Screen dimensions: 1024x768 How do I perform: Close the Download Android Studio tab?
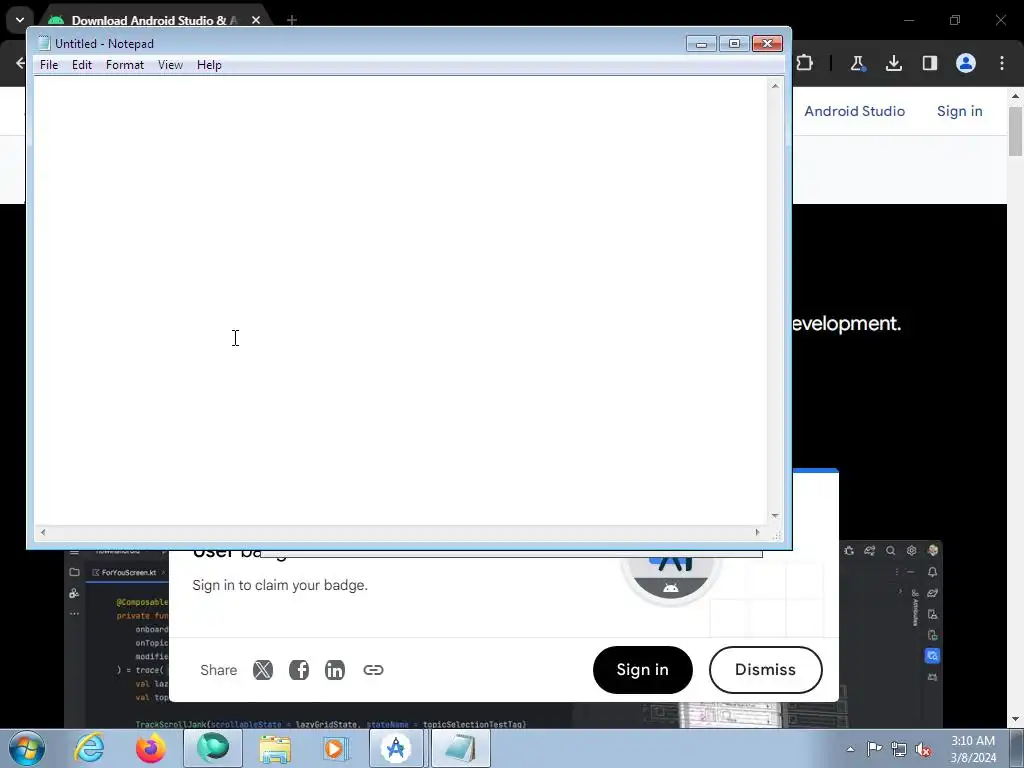(x=256, y=20)
